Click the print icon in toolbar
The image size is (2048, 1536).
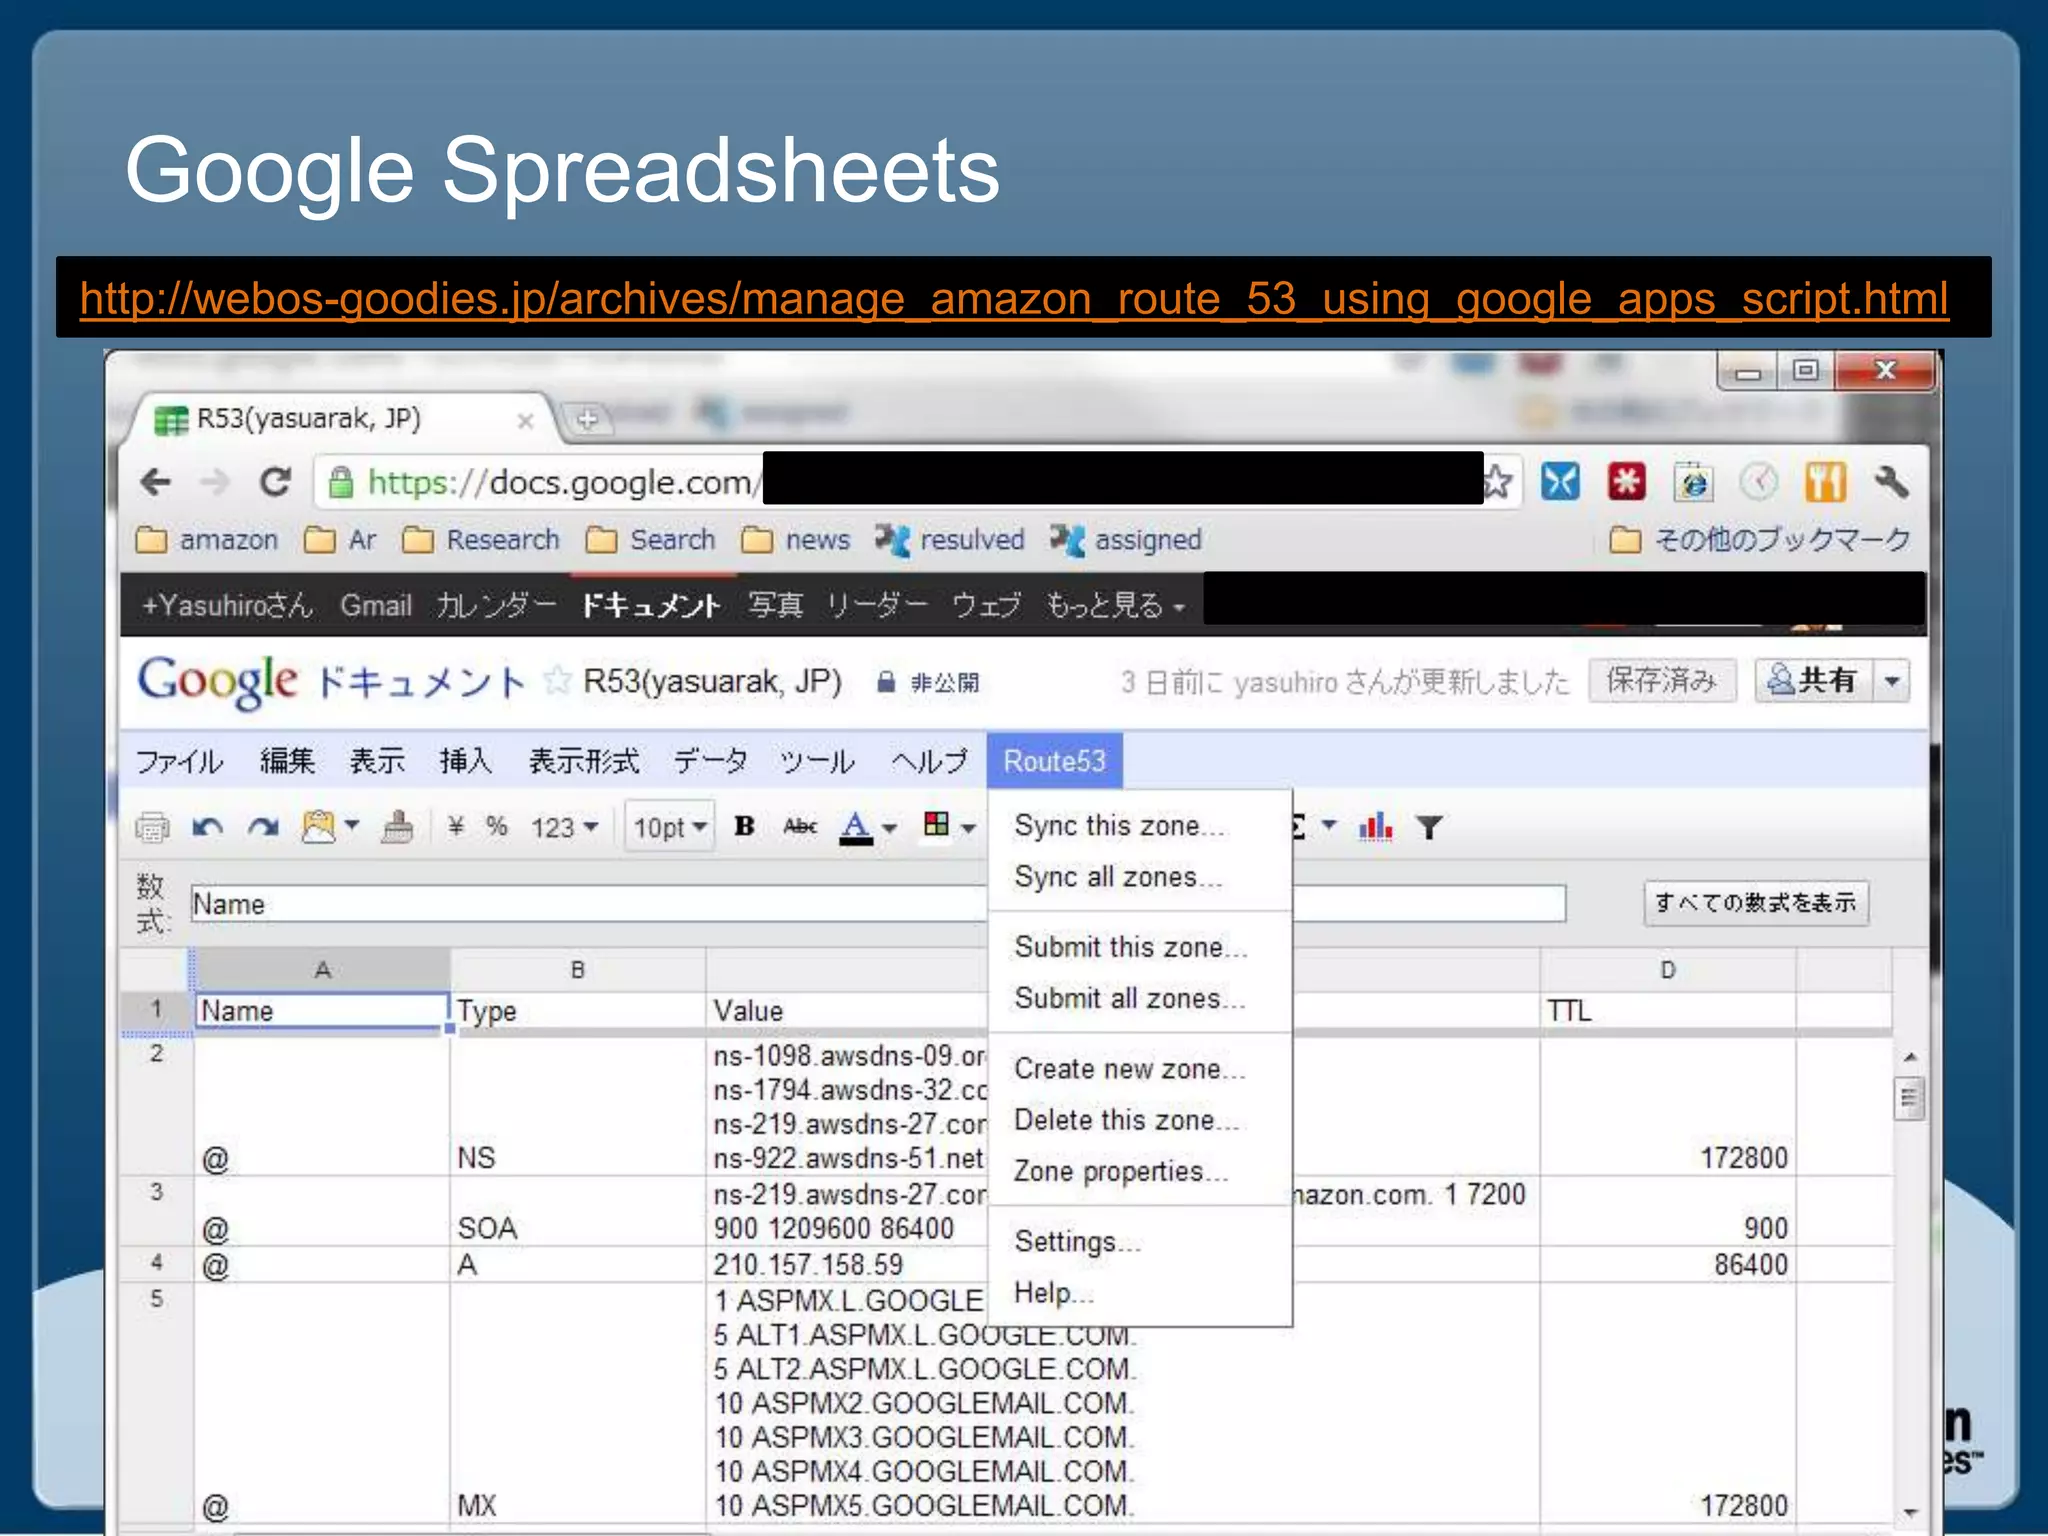point(152,827)
